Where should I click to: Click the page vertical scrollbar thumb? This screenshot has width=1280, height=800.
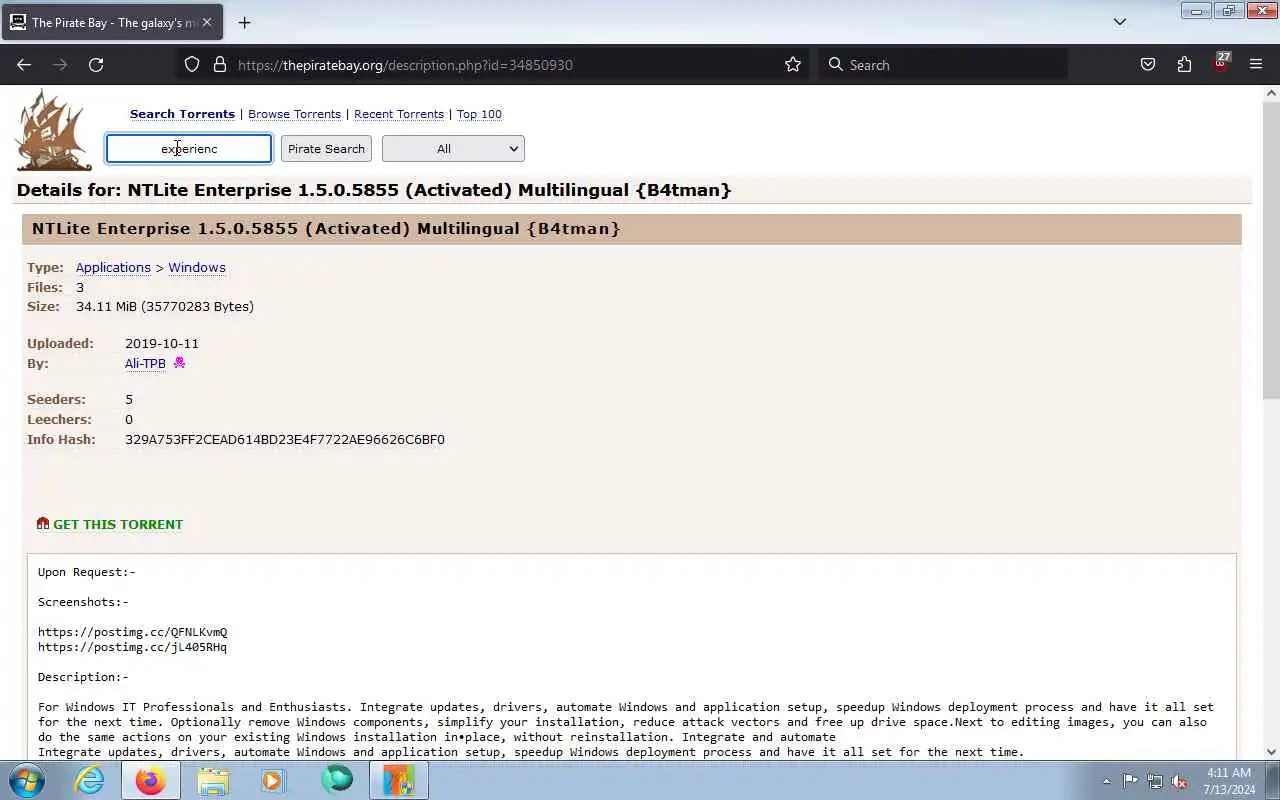coord(1271,250)
